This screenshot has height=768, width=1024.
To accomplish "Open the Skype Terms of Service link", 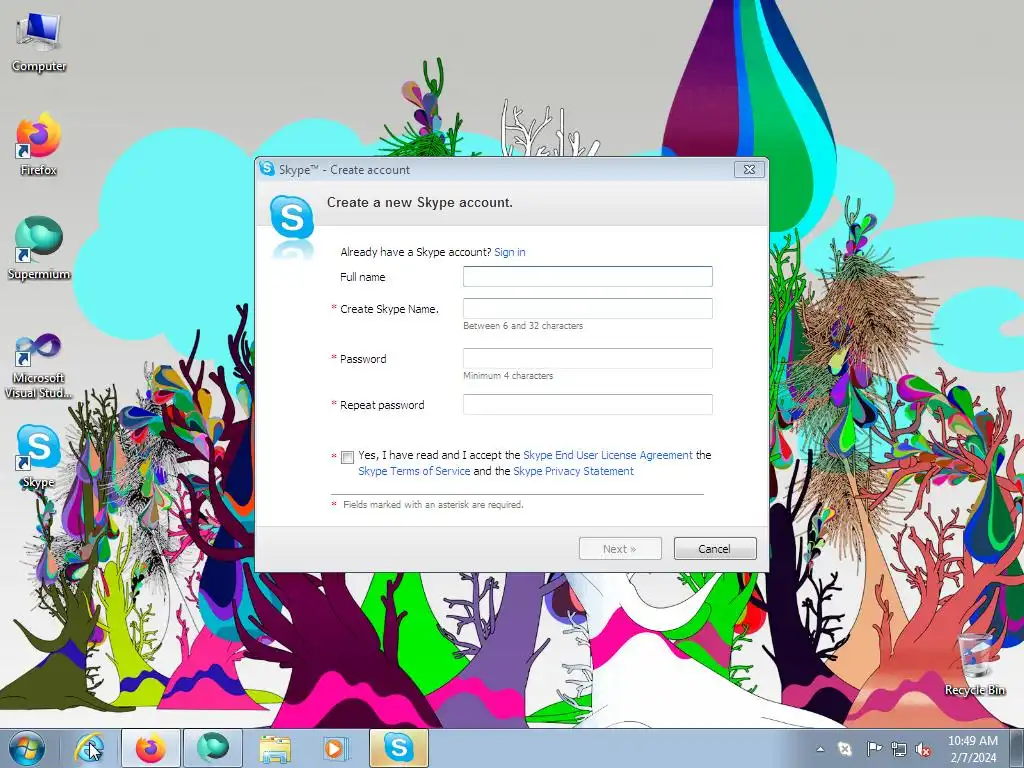I will 414,471.
